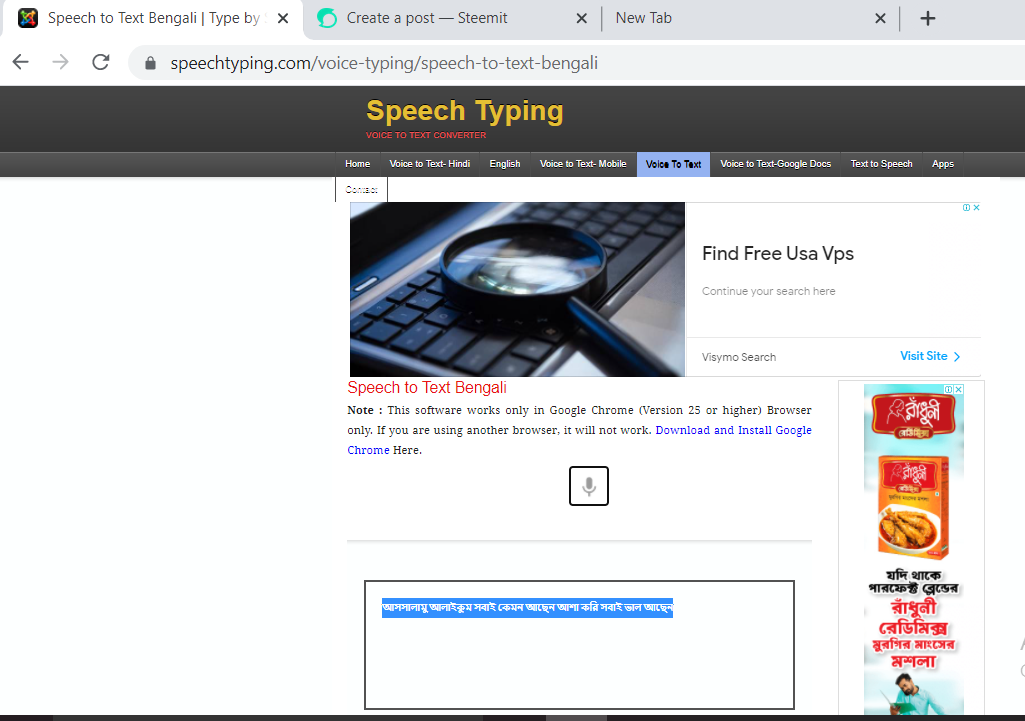The width and height of the screenshot is (1025, 721).
Task: Click the address bar URL
Action: 384,63
